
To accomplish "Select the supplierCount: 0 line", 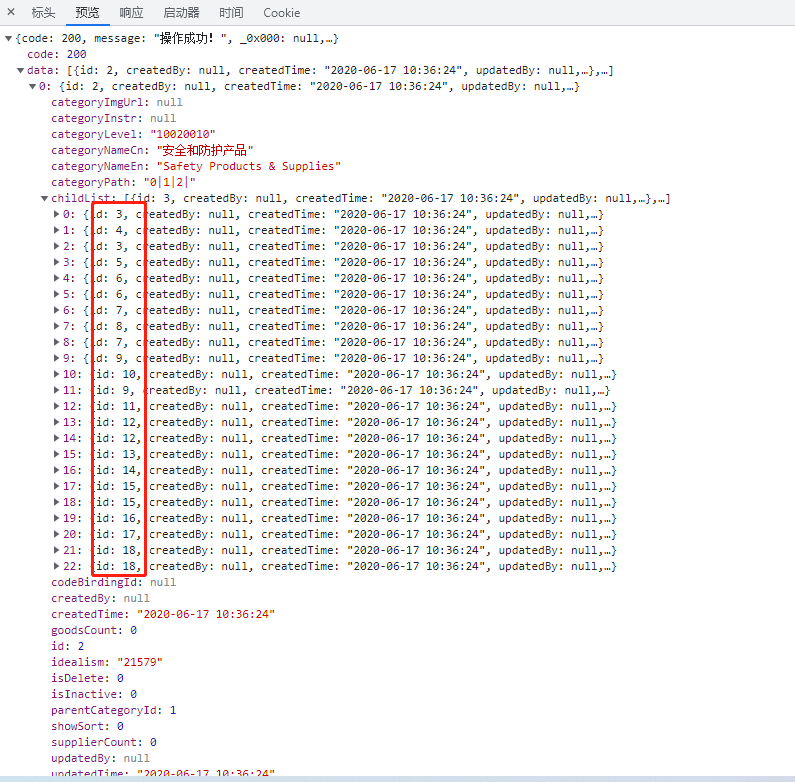I will coord(104,742).
